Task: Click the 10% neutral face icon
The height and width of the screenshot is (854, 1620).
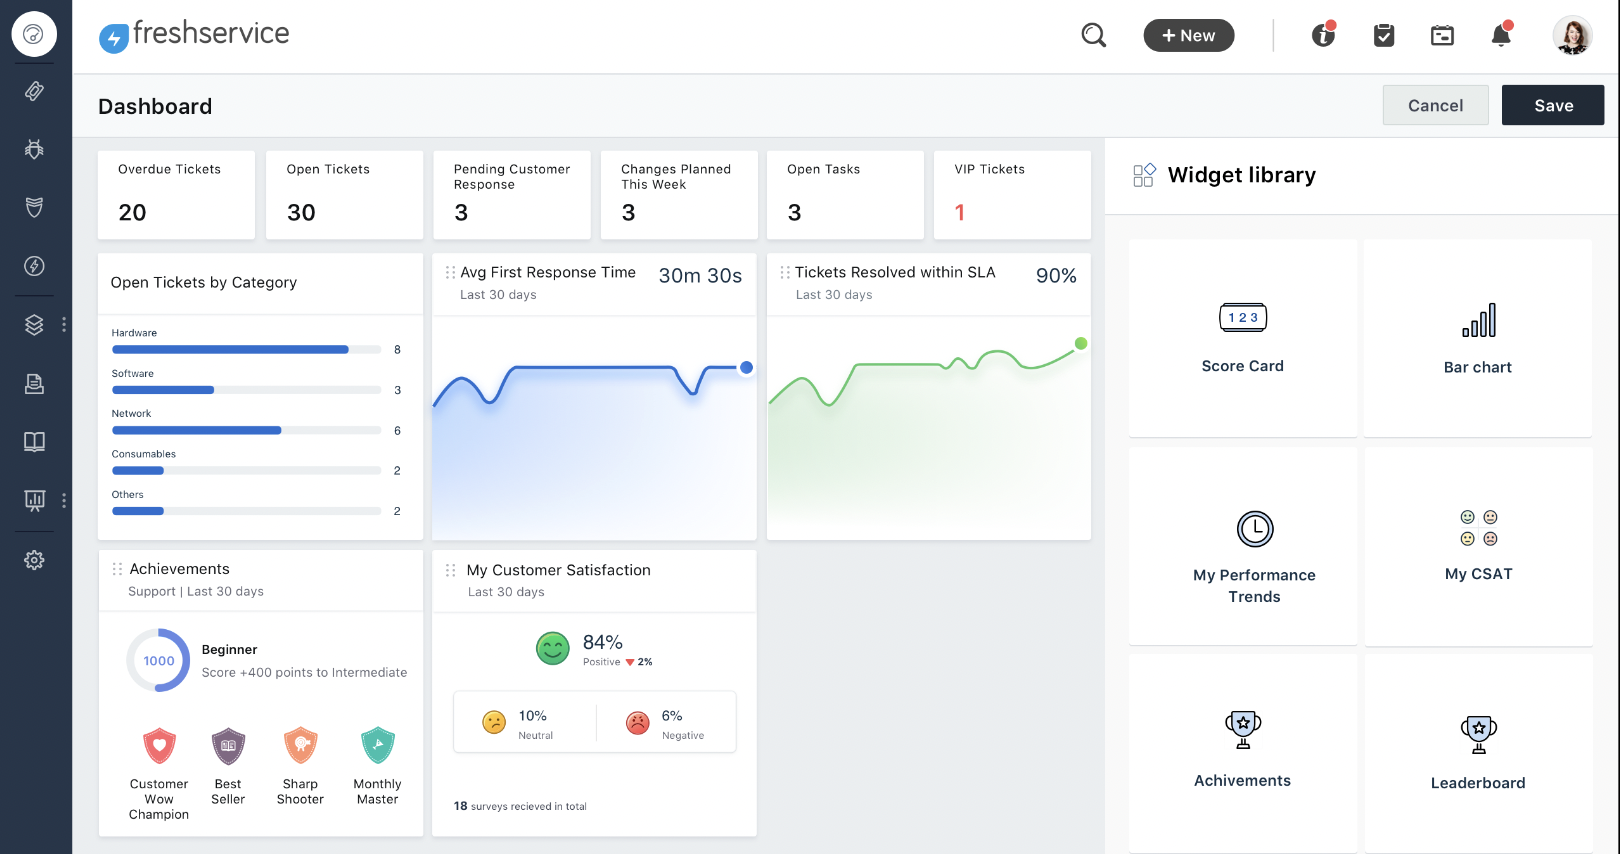Action: 494,722
